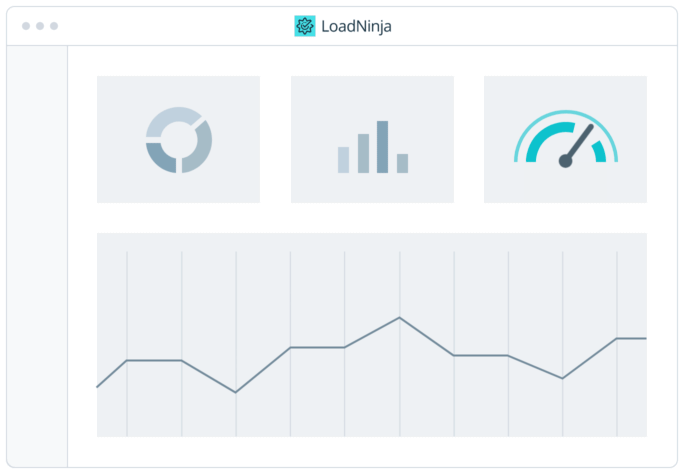Select the highest peak on line chart
This screenshot has height=475, width=684.
(399, 317)
